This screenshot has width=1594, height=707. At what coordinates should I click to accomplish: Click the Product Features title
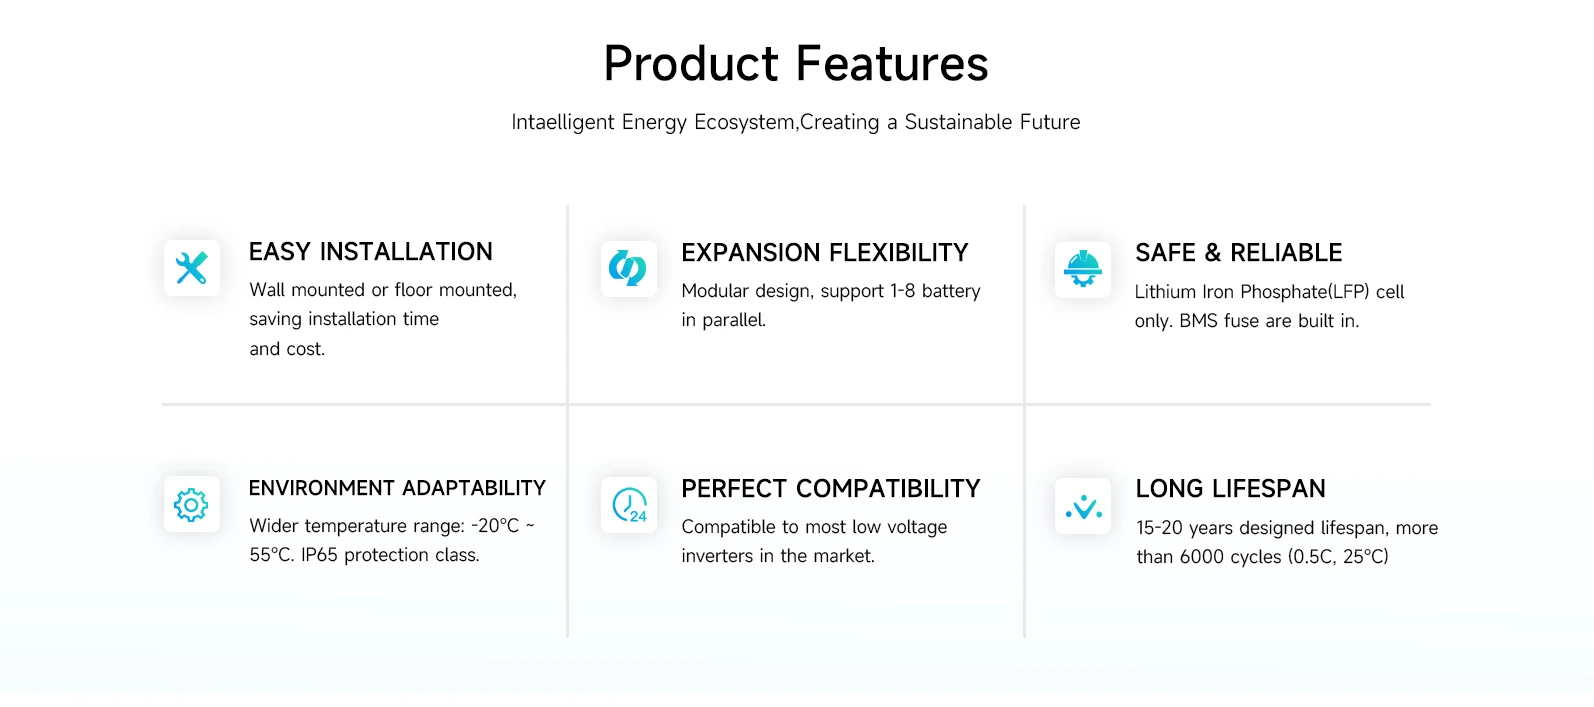[x=796, y=64]
